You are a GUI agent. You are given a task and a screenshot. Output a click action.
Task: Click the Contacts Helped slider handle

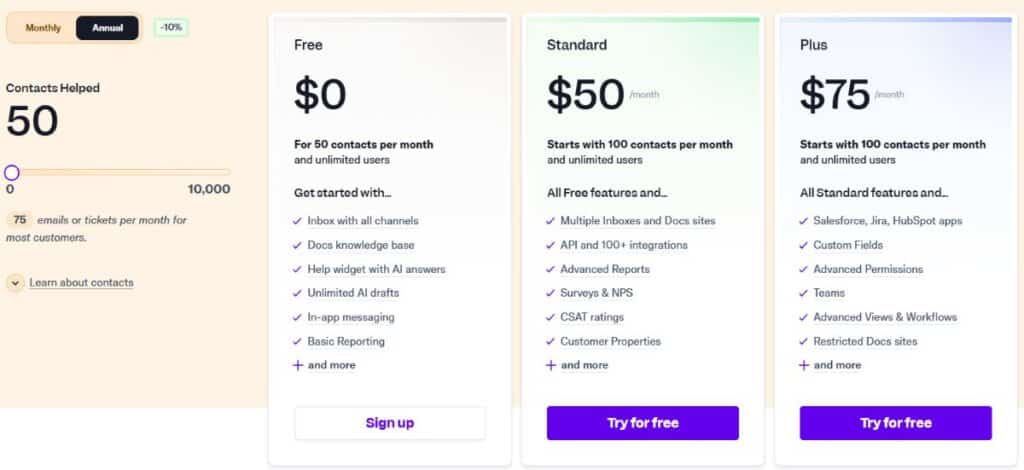pyautogui.click(x=12, y=172)
